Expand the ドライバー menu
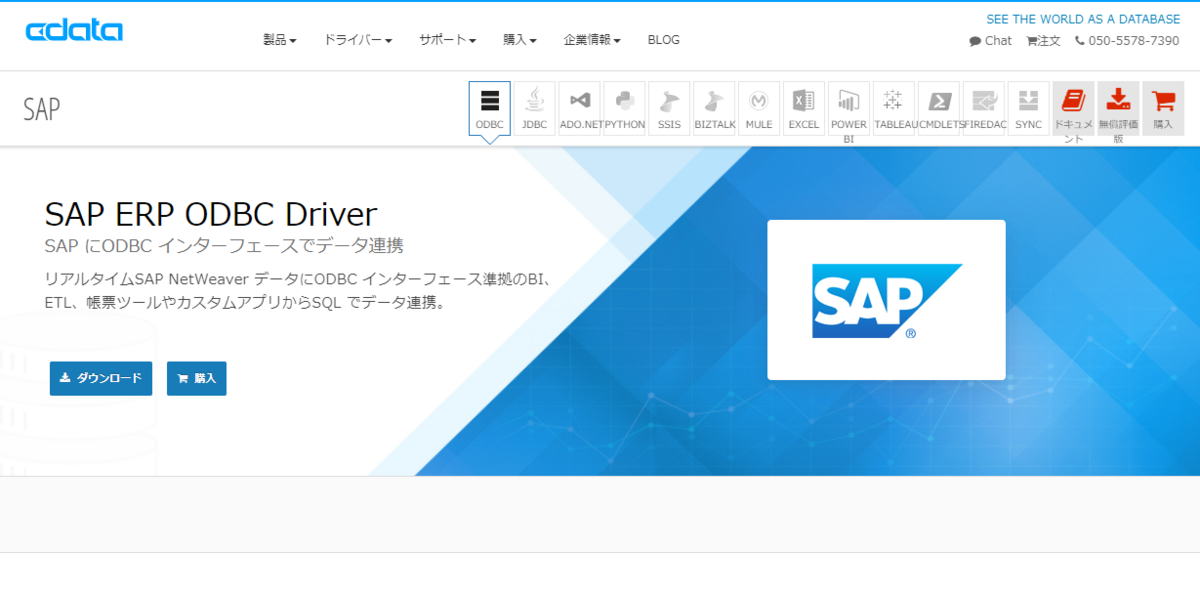The height and width of the screenshot is (595, 1200). pos(358,40)
